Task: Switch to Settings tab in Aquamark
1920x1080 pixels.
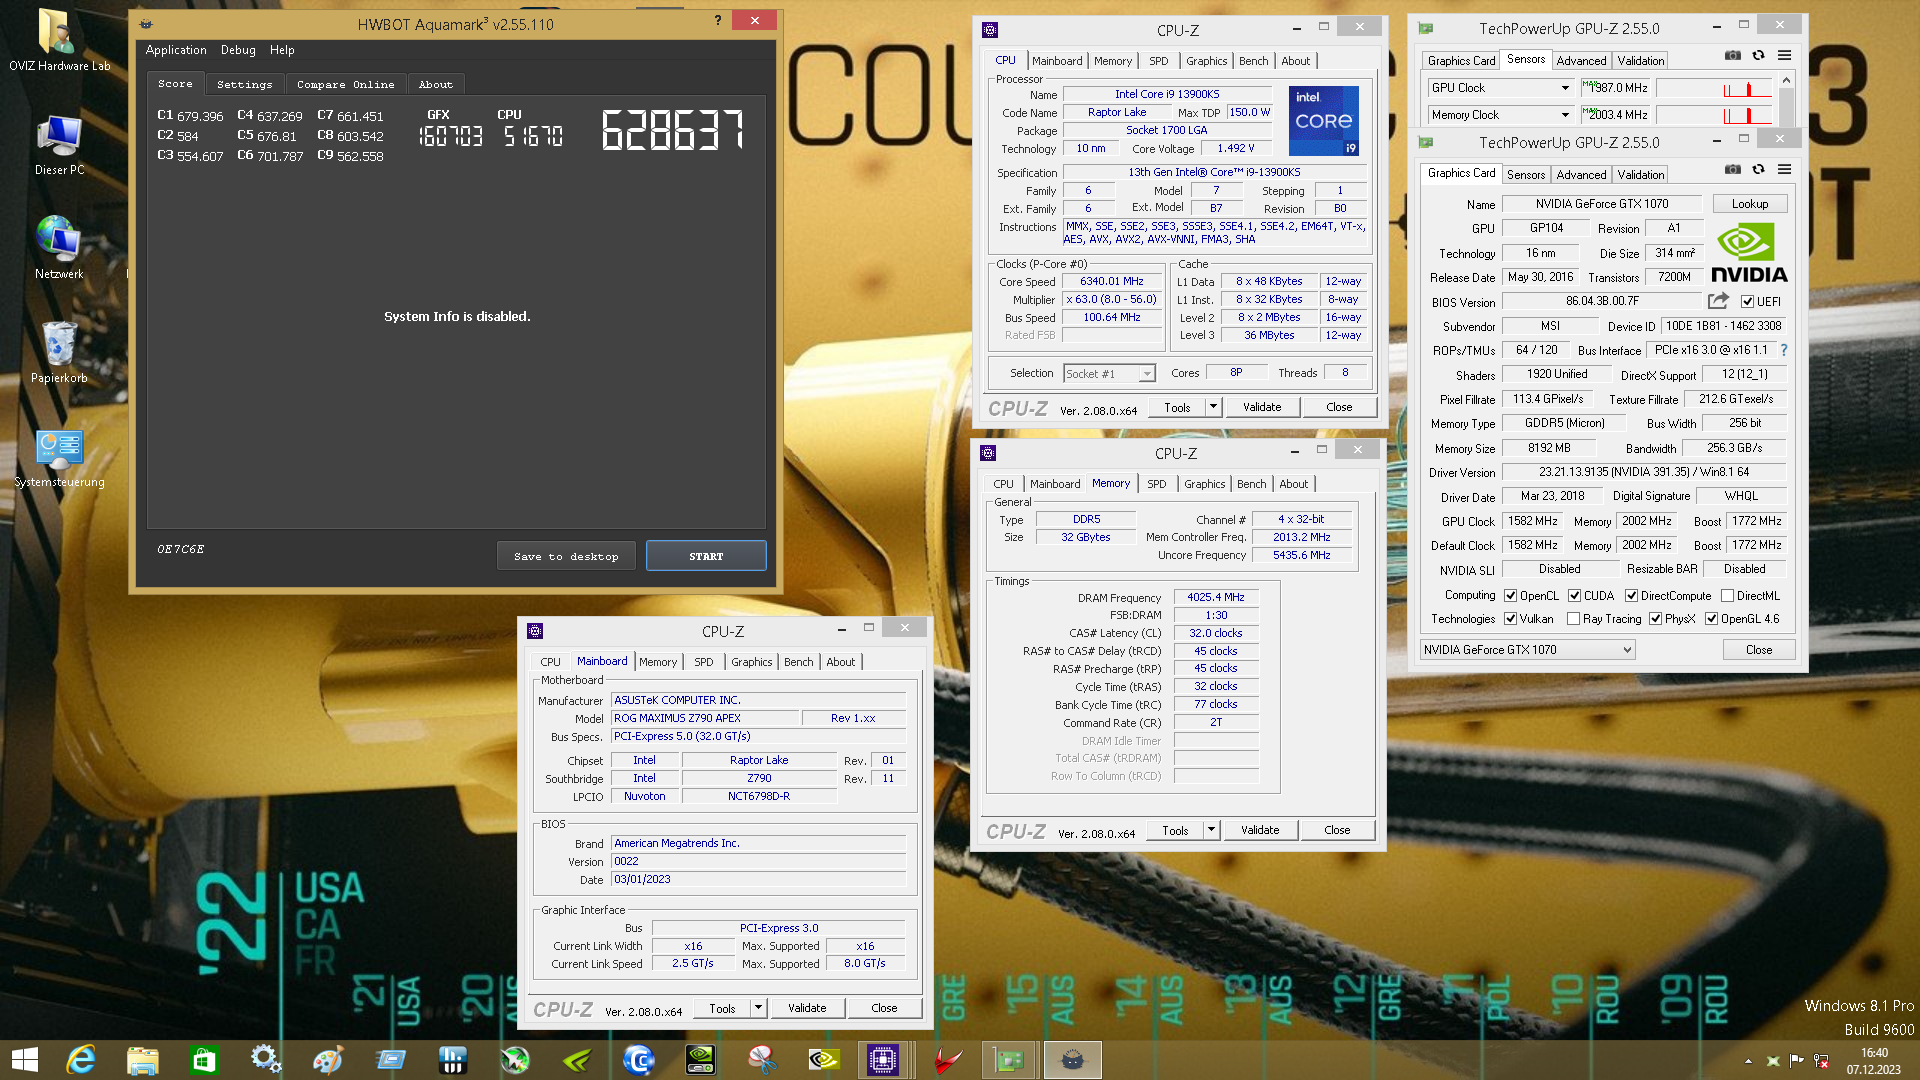Action: (x=244, y=85)
